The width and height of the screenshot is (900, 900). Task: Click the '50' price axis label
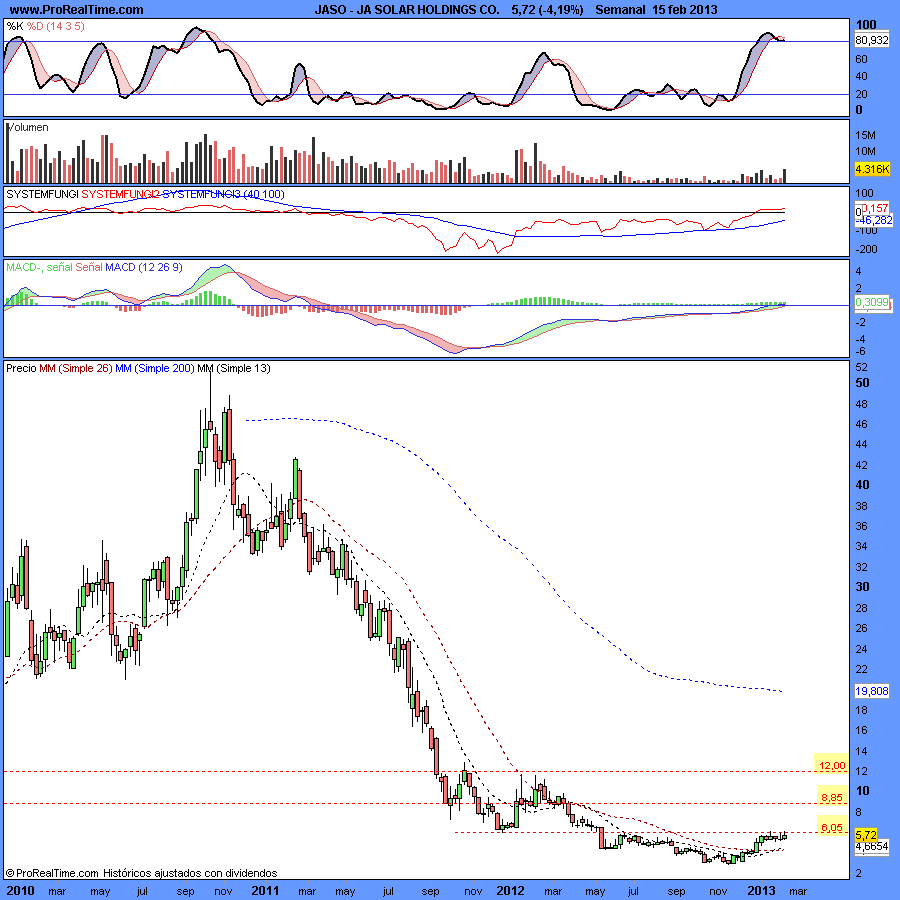[862, 383]
